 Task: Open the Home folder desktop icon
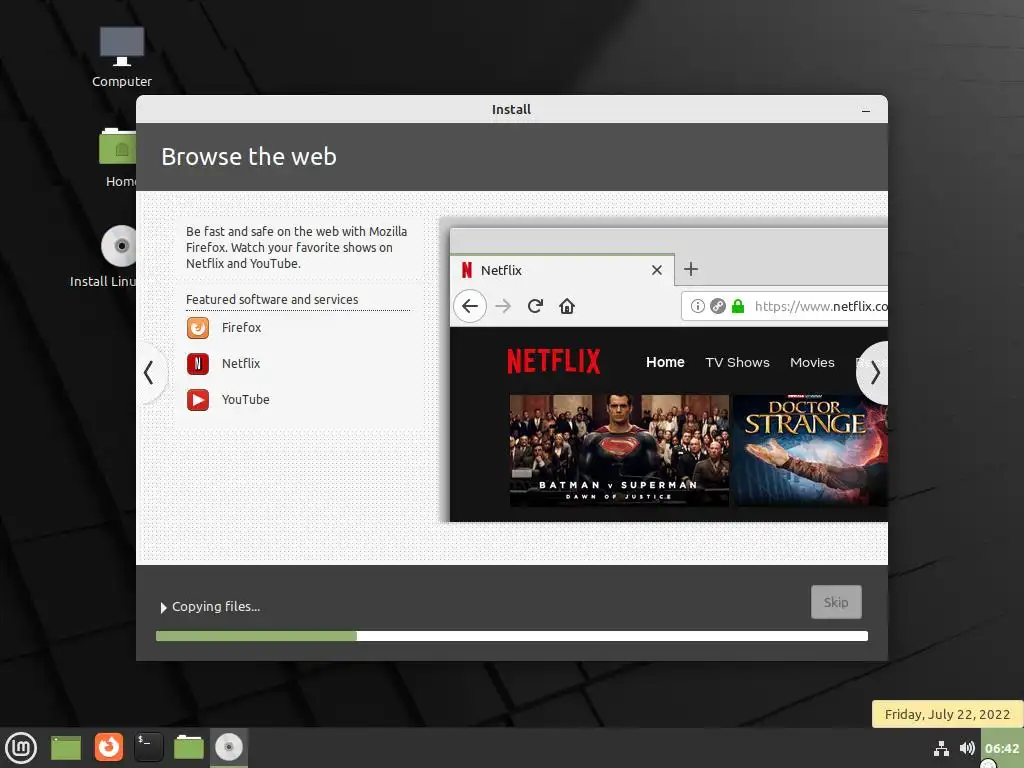click(x=118, y=157)
